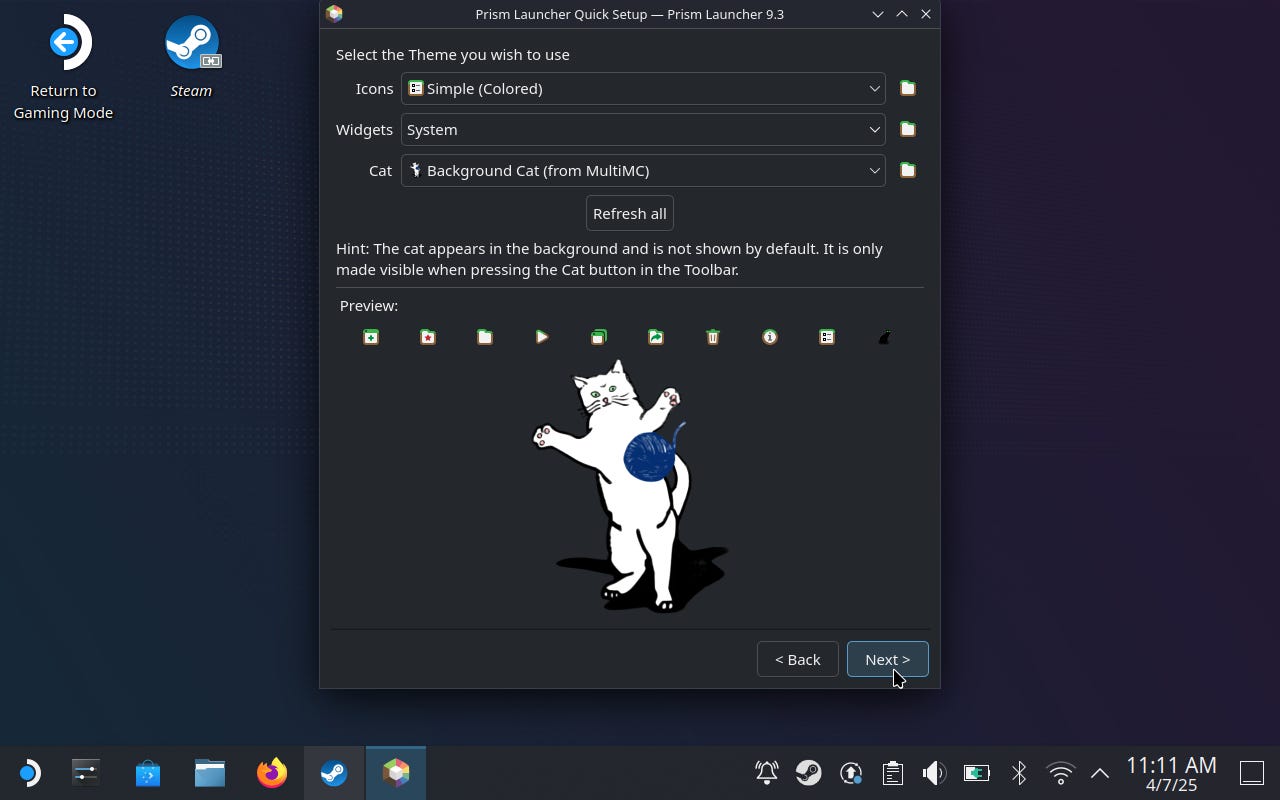Click the starred folder preview icon
The height and width of the screenshot is (800, 1280).
(428, 337)
